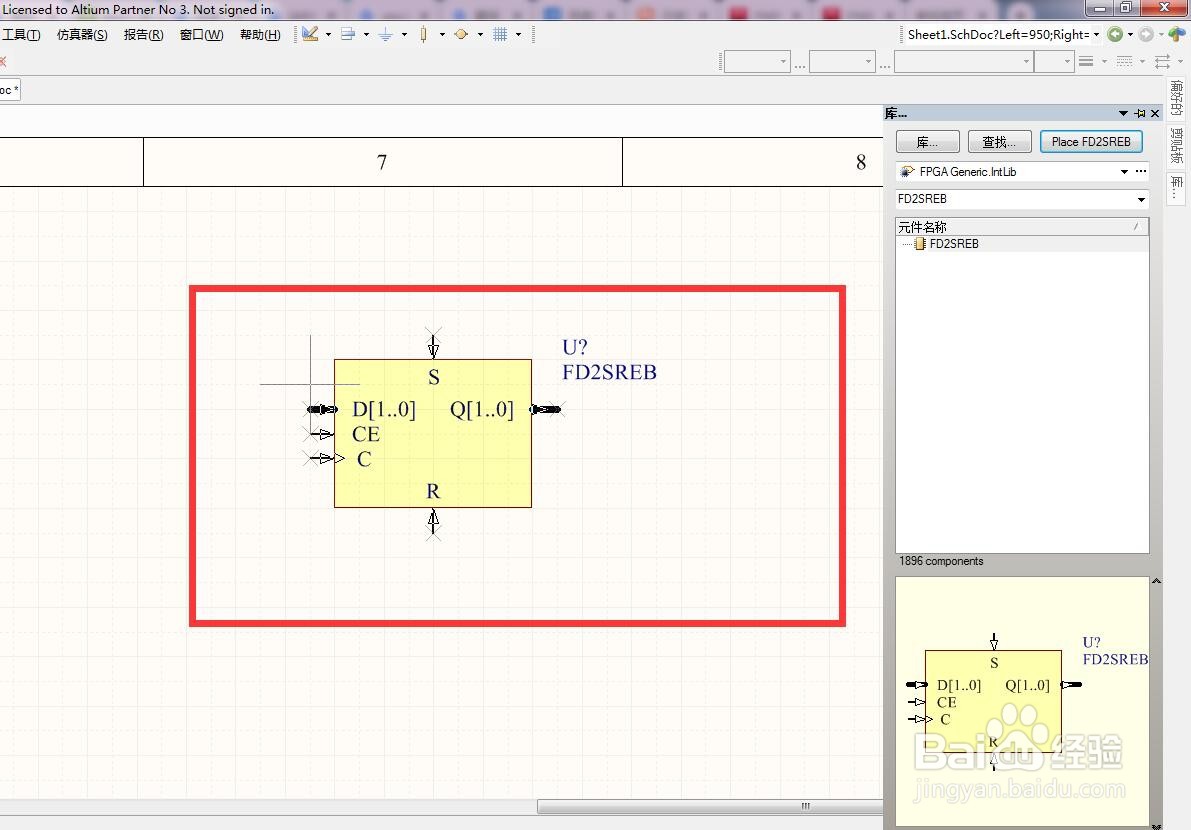This screenshot has width=1191, height=830.
Task: Expand the alignment tools dropdown arrow
Action: click(x=366, y=34)
